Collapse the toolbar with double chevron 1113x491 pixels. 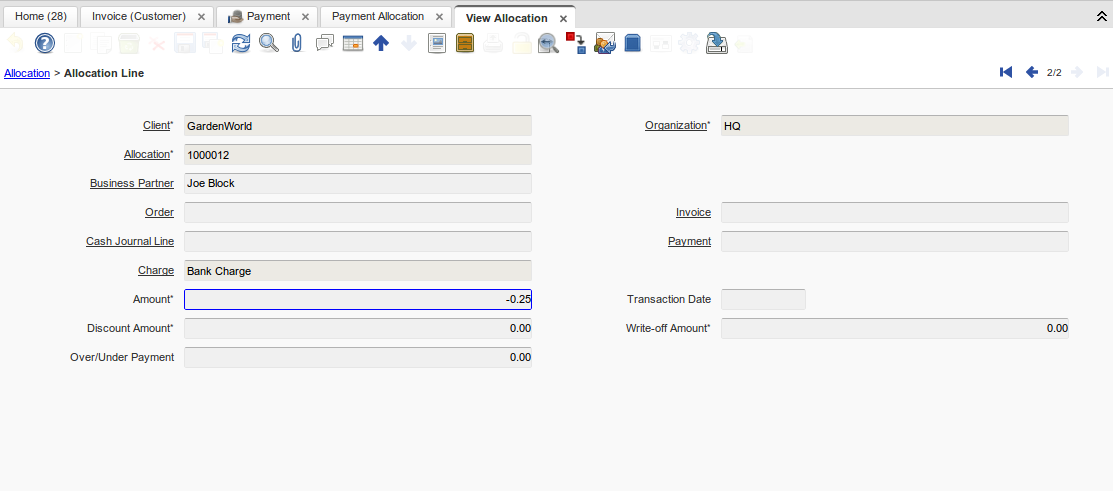[x=1102, y=17]
